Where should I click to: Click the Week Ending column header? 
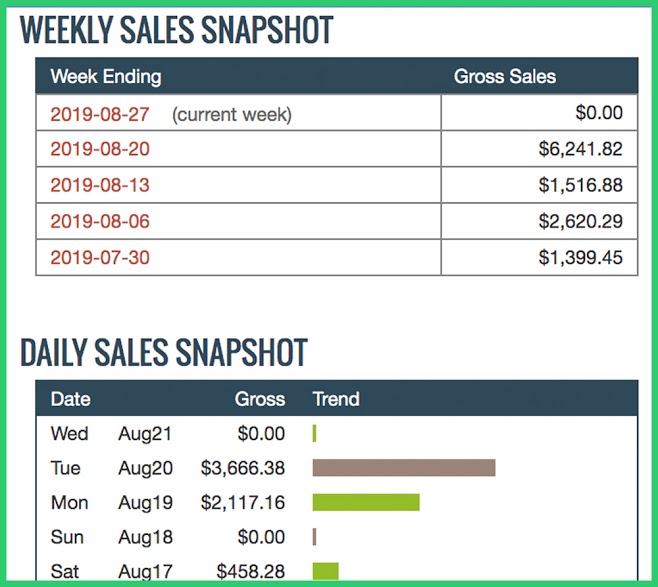point(105,77)
